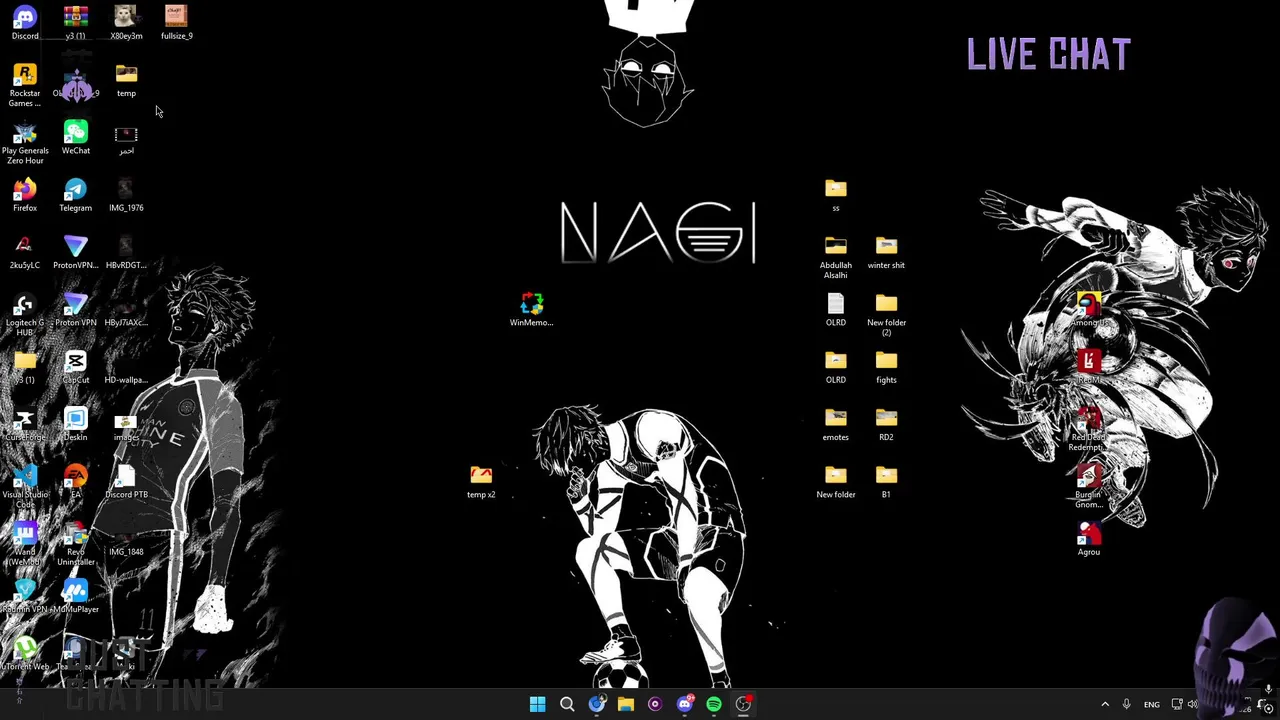Launch Visual Studio Code shortcut

click(25, 485)
